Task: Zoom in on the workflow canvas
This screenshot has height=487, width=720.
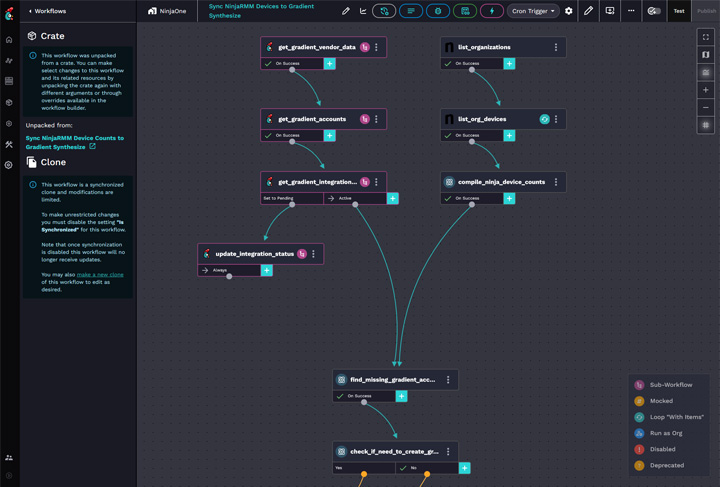Action: [705, 90]
